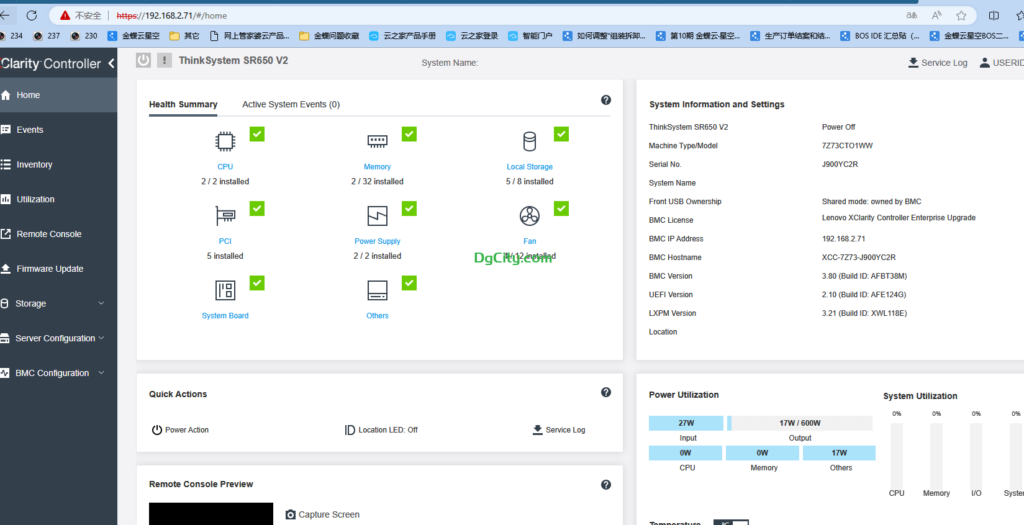Open Firmware Update in sidebar
The height and width of the screenshot is (525, 1024).
59,268
